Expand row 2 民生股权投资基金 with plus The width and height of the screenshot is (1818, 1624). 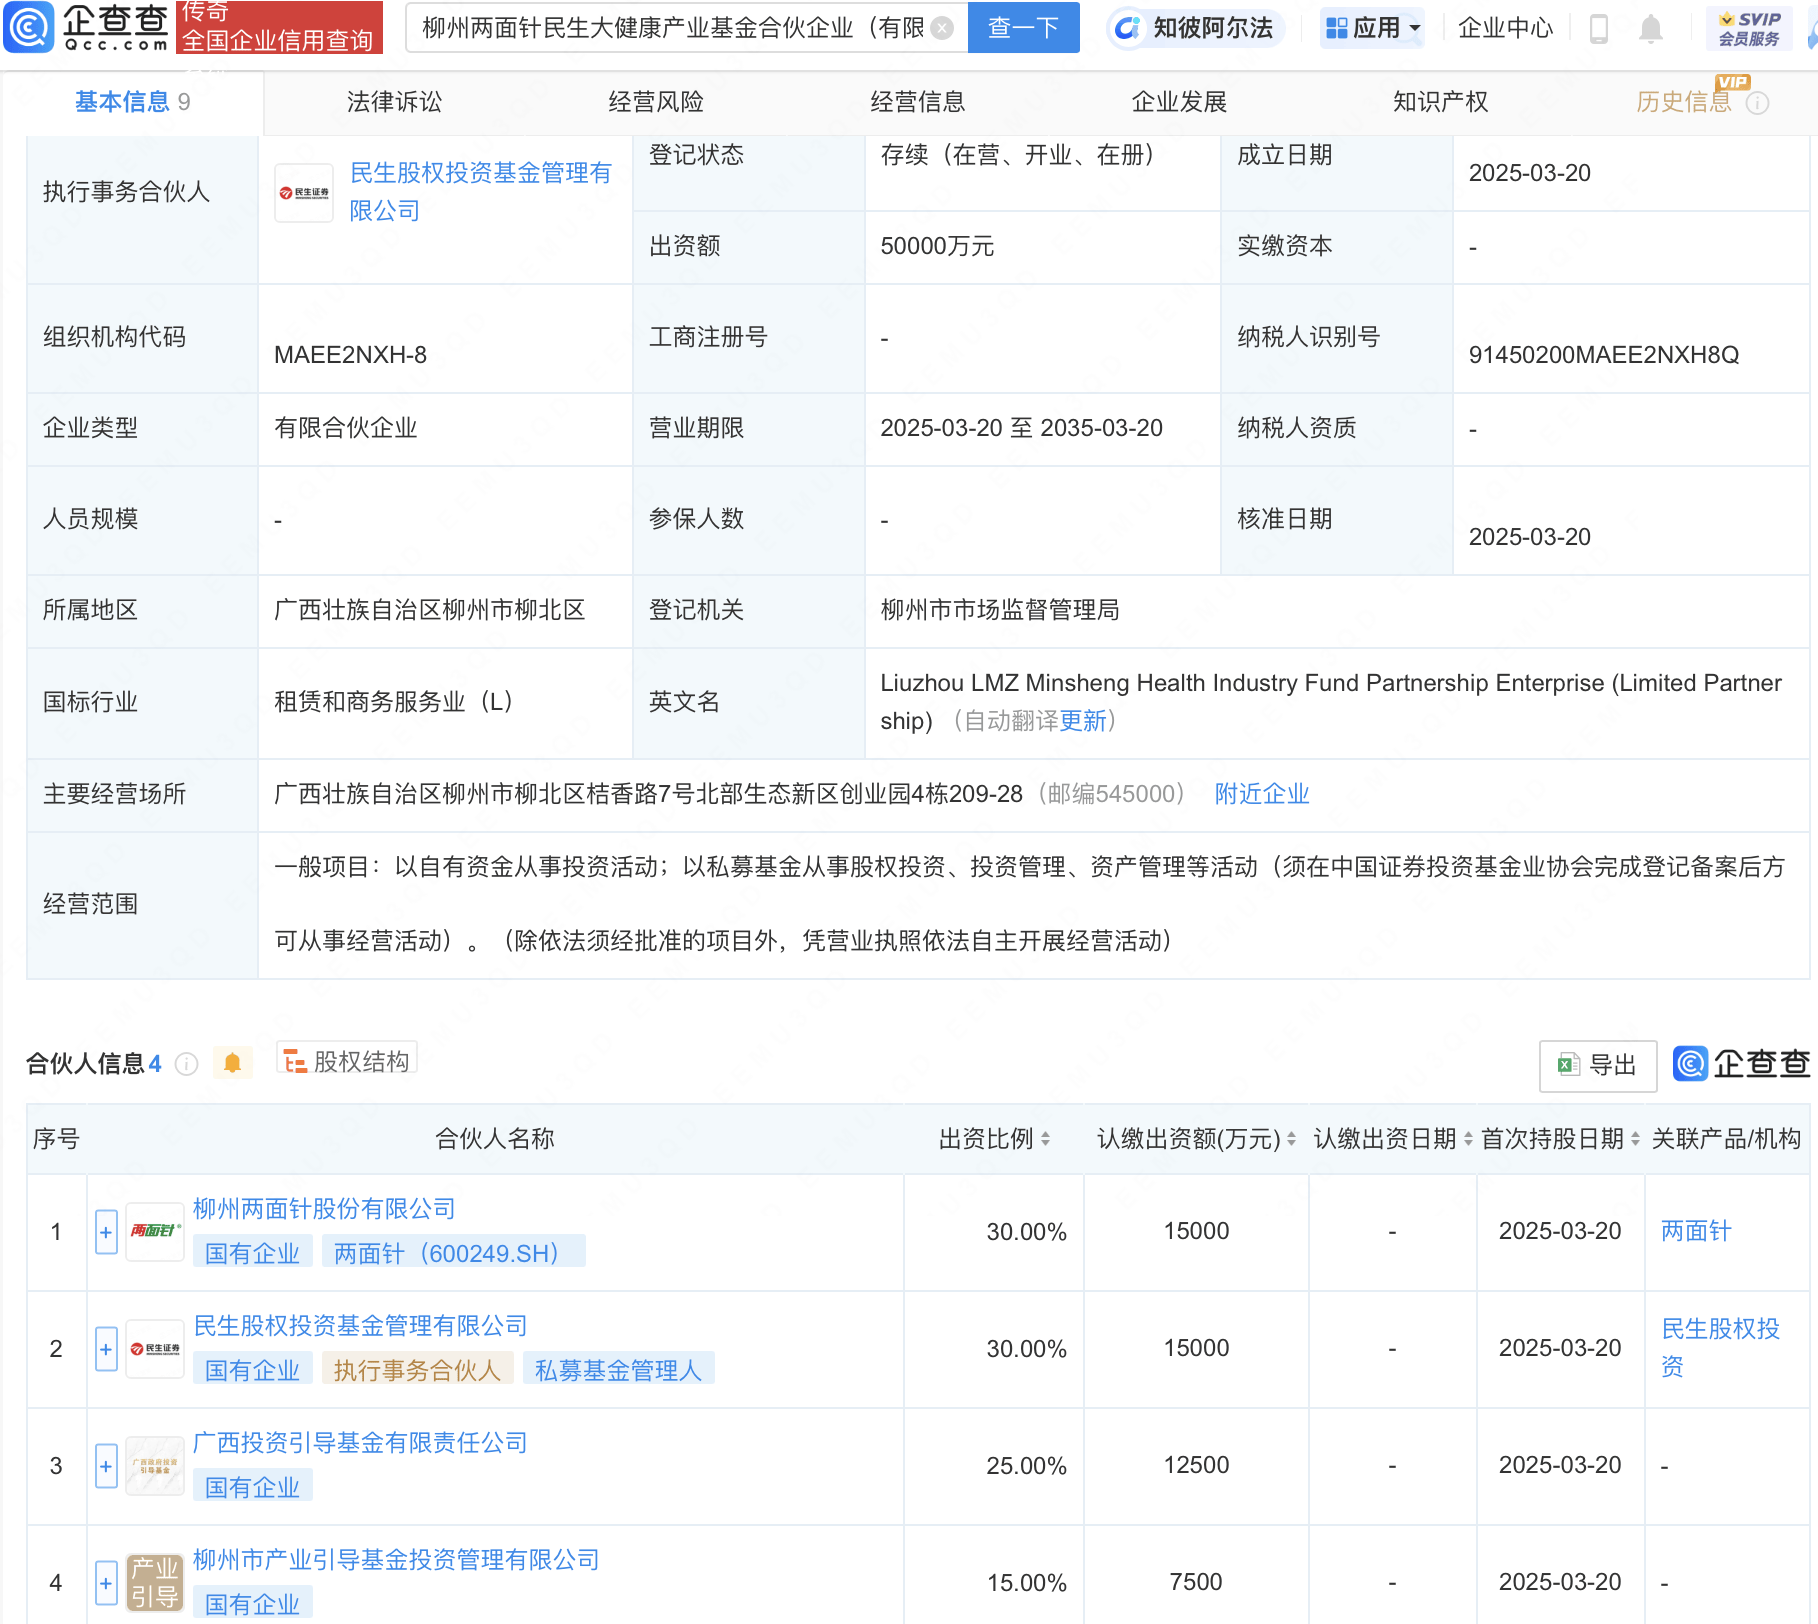click(x=106, y=1349)
